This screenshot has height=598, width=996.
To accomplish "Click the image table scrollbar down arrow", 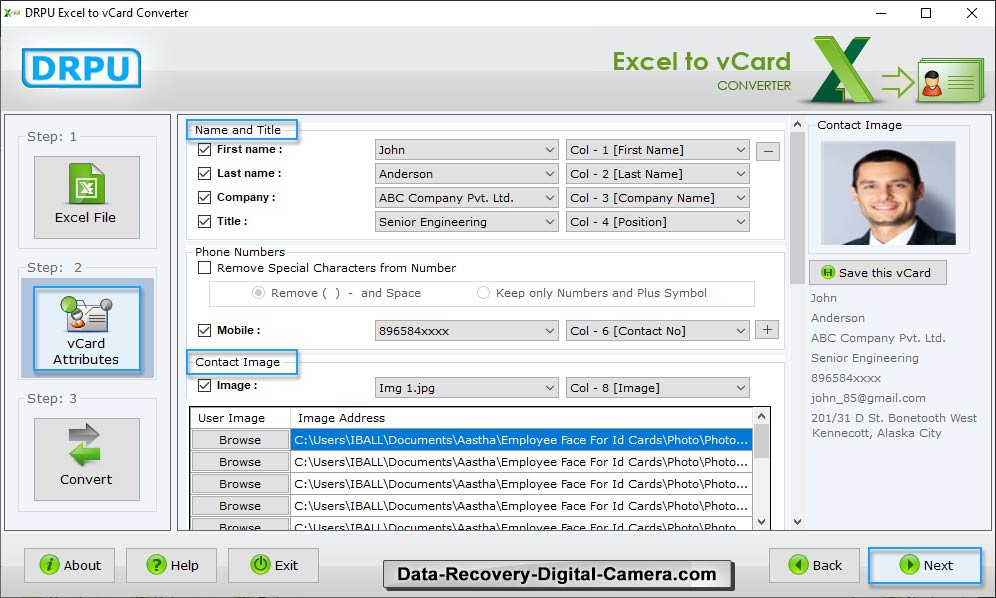I will tap(761, 522).
